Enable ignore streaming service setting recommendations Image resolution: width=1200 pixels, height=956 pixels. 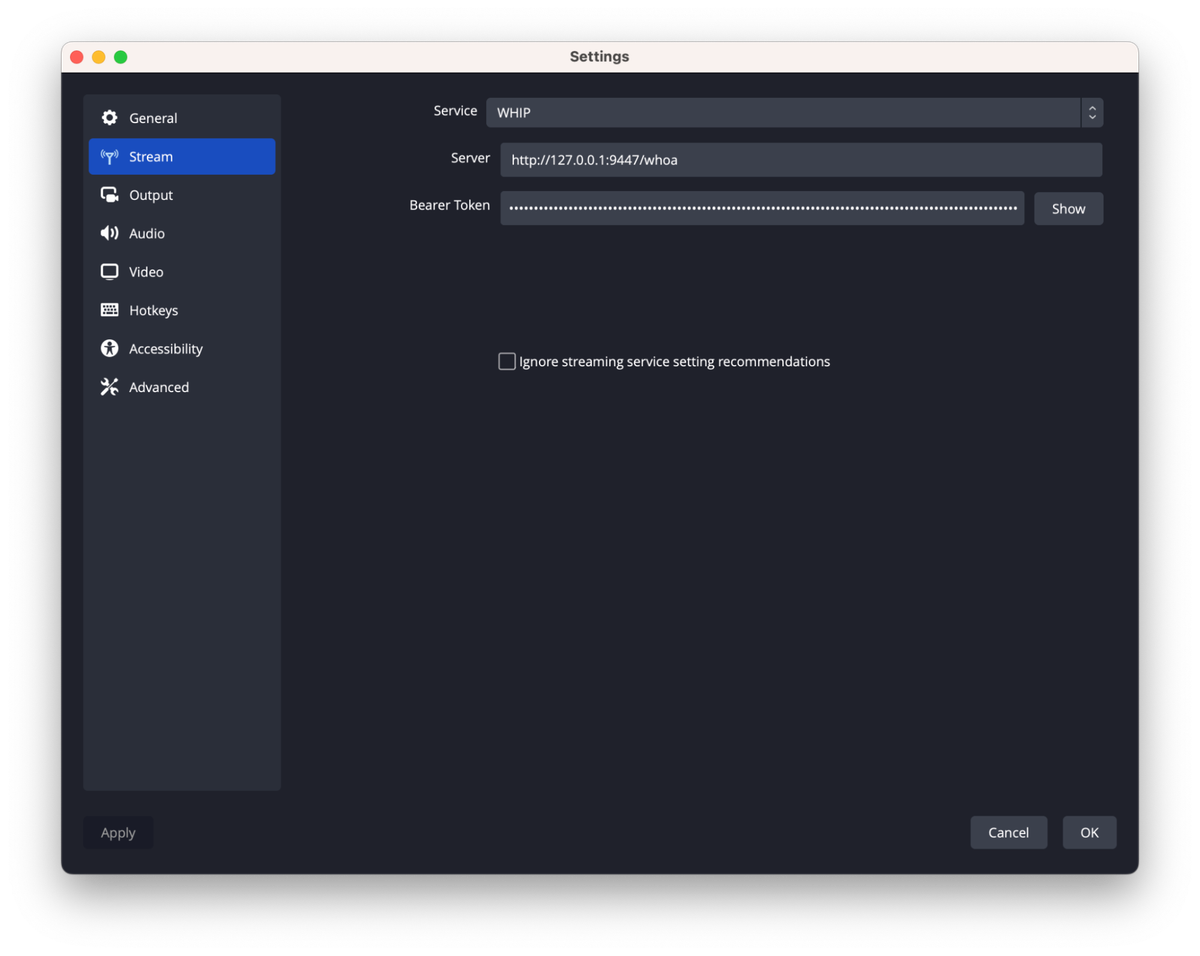pos(507,361)
